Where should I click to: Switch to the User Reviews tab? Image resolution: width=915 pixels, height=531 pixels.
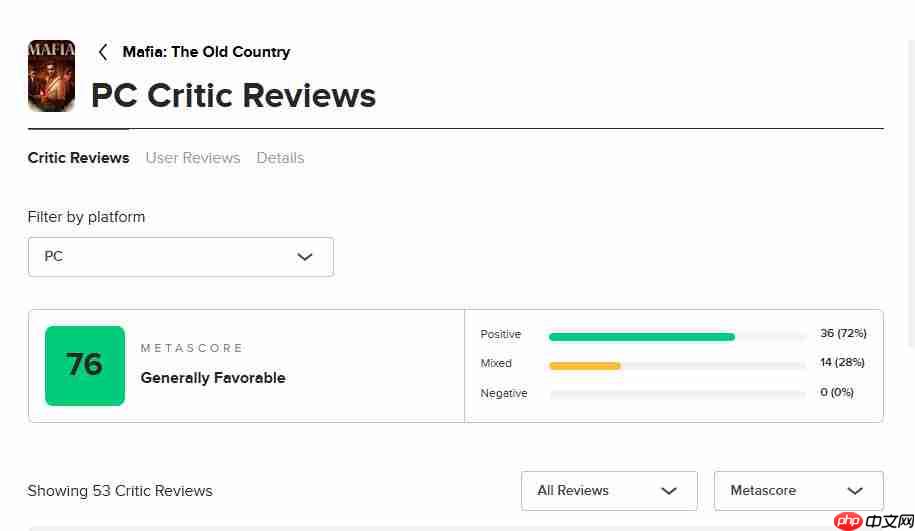[192, 158]
